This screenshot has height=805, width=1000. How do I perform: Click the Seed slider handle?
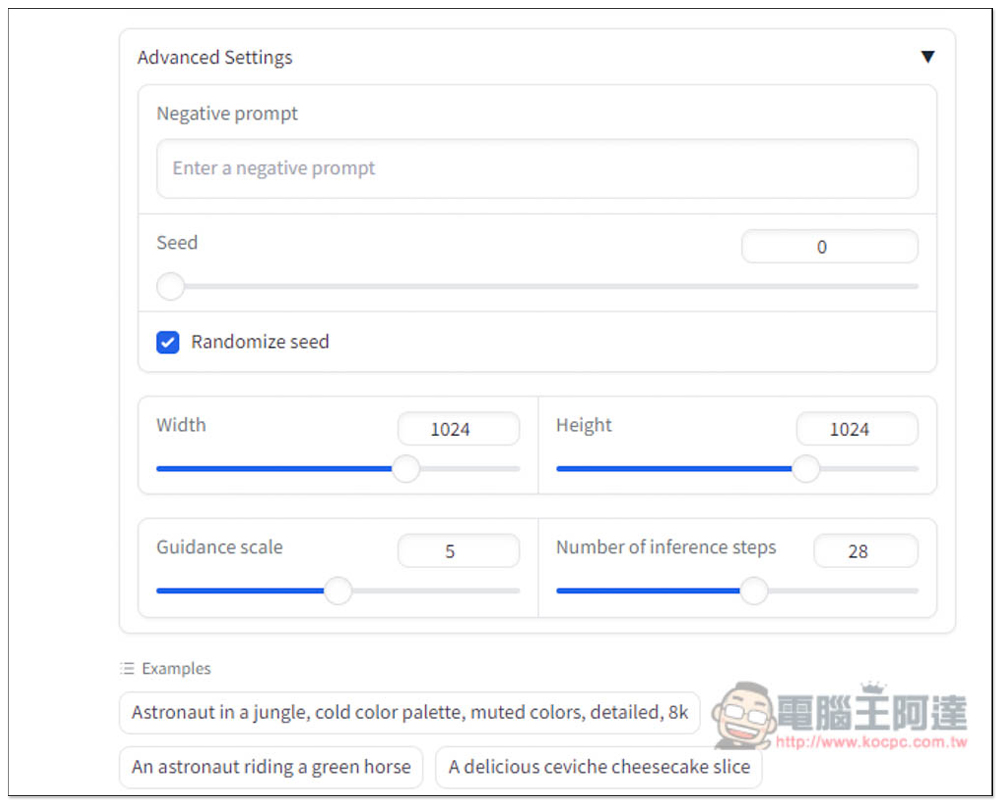[170, 286]
